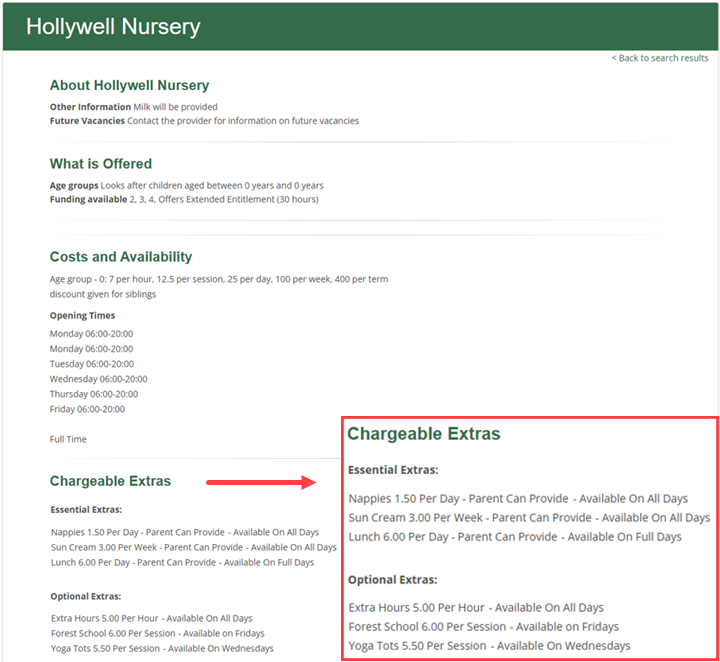Select the About Hollywell Nursery heading

point(129,86)
